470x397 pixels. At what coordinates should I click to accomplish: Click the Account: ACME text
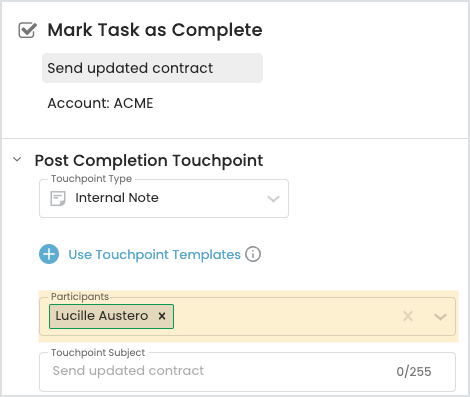100,103
